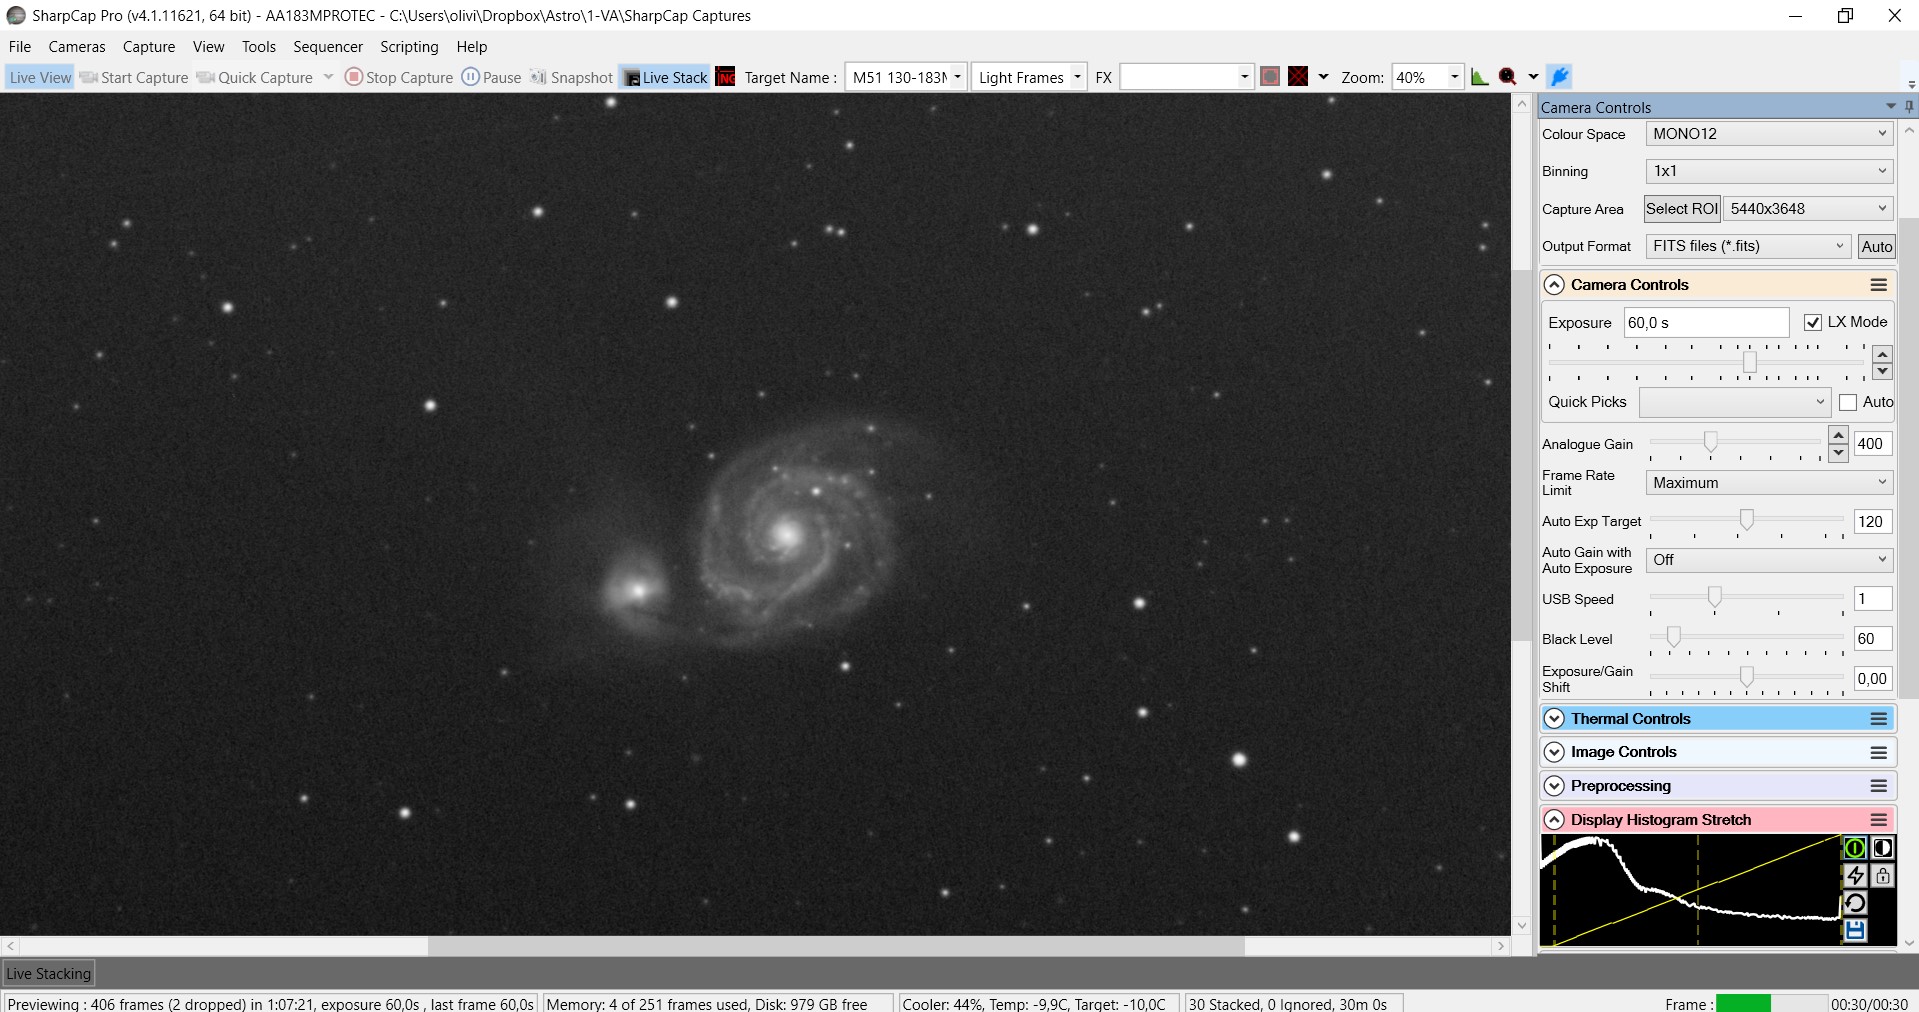Click the half-circle contrast icon in histogram panel
Viewport: 1919px width, 1012px height.
1883,848
